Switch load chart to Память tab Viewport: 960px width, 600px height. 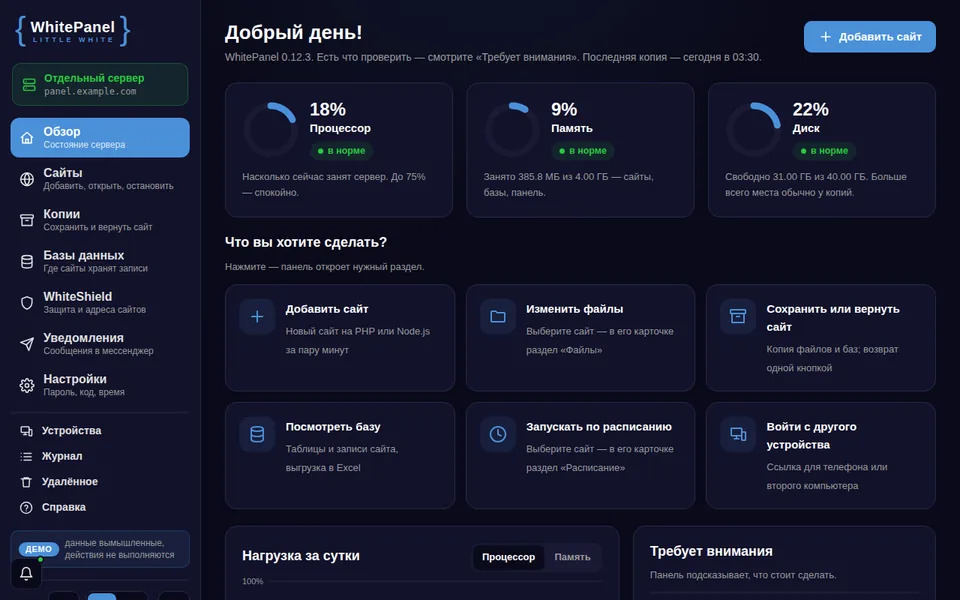(572, 557)
